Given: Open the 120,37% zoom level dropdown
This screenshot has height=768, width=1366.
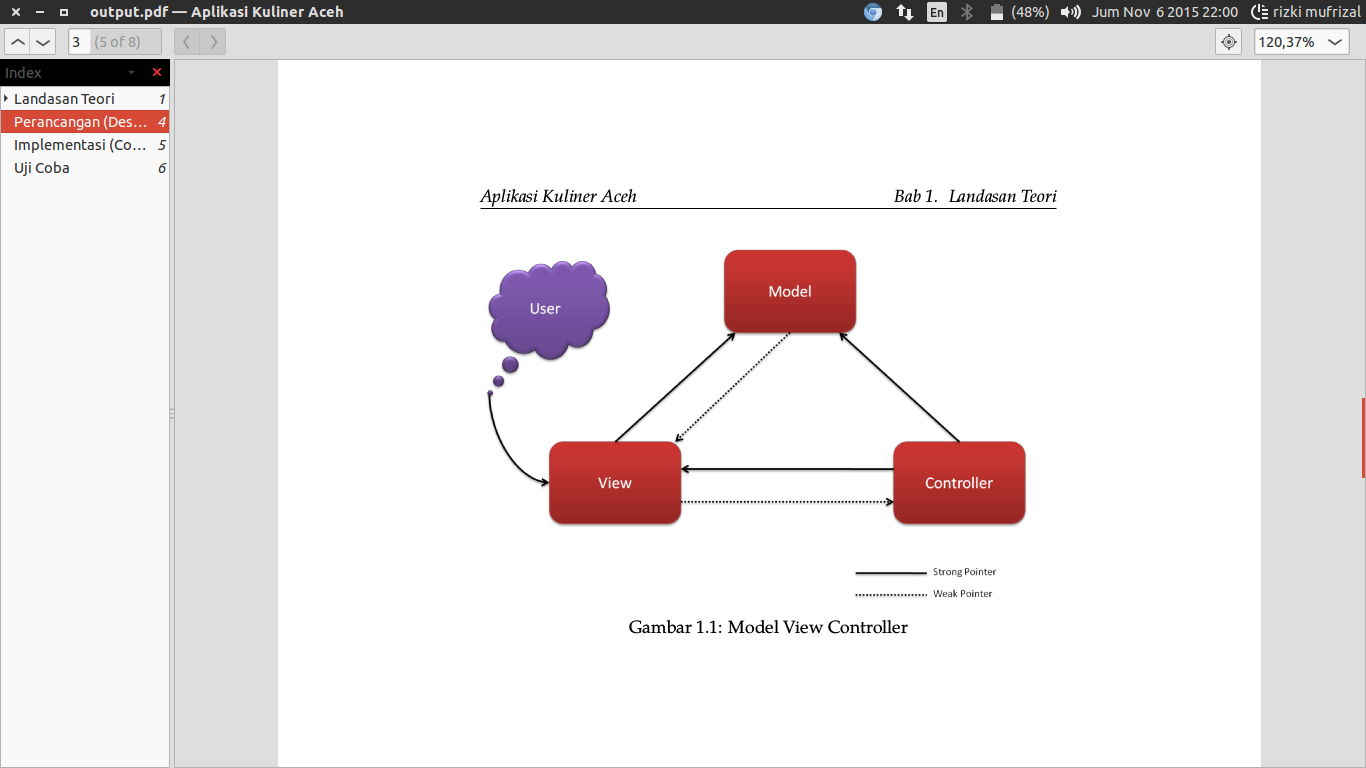Looking at the screenshot, I should (x=1301, y=42).
